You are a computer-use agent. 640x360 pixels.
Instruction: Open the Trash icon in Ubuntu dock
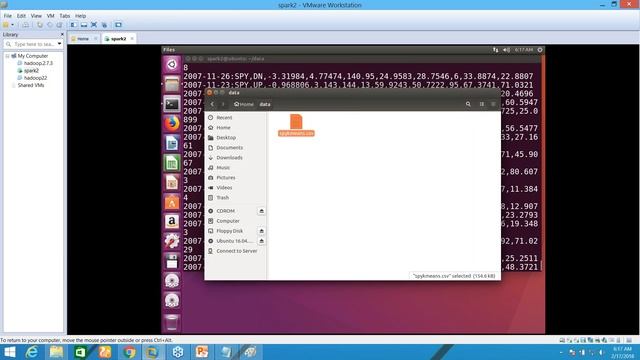[x=172, y=322]
